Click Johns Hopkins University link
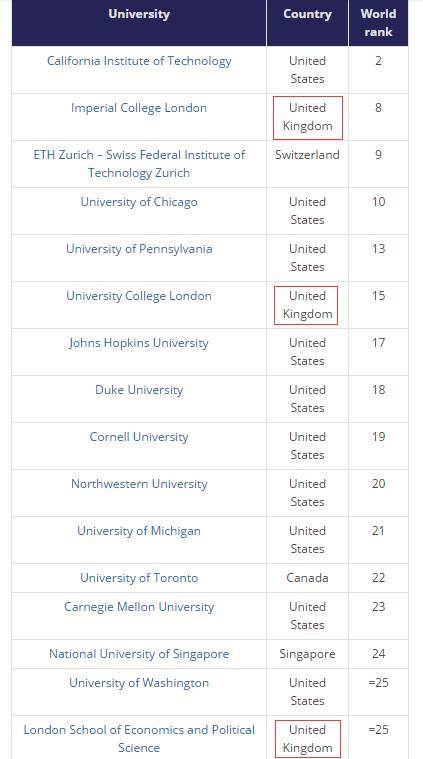423x759 pixels. [139, 343]
